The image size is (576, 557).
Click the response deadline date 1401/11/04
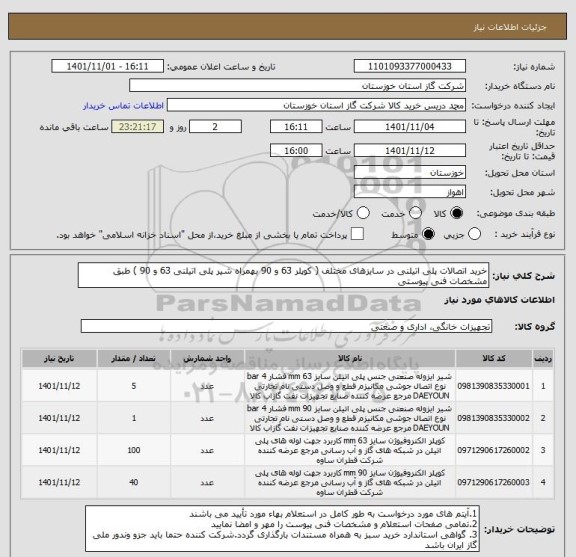tap(410, 127)
